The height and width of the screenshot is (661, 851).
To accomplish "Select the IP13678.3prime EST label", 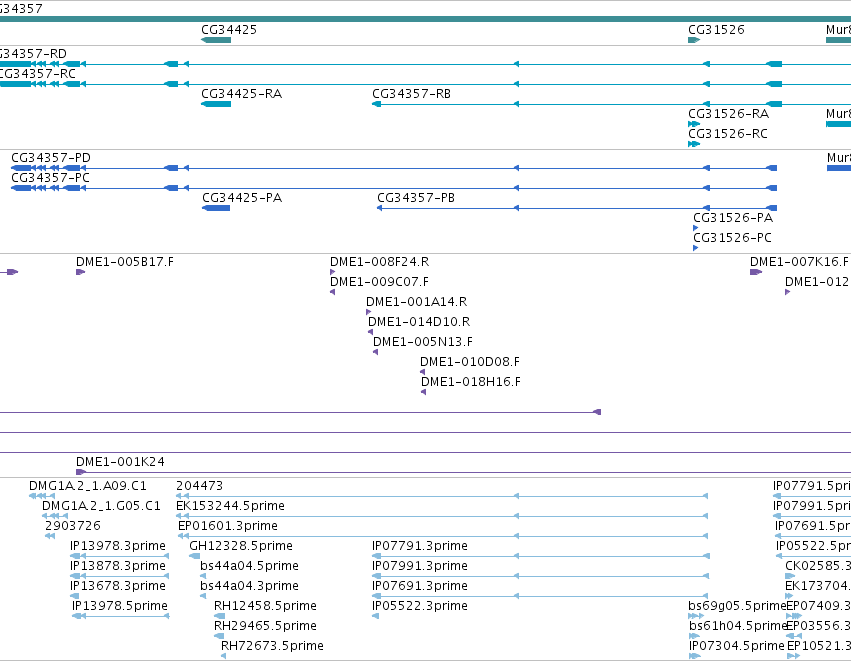I will tap(118, 587).
